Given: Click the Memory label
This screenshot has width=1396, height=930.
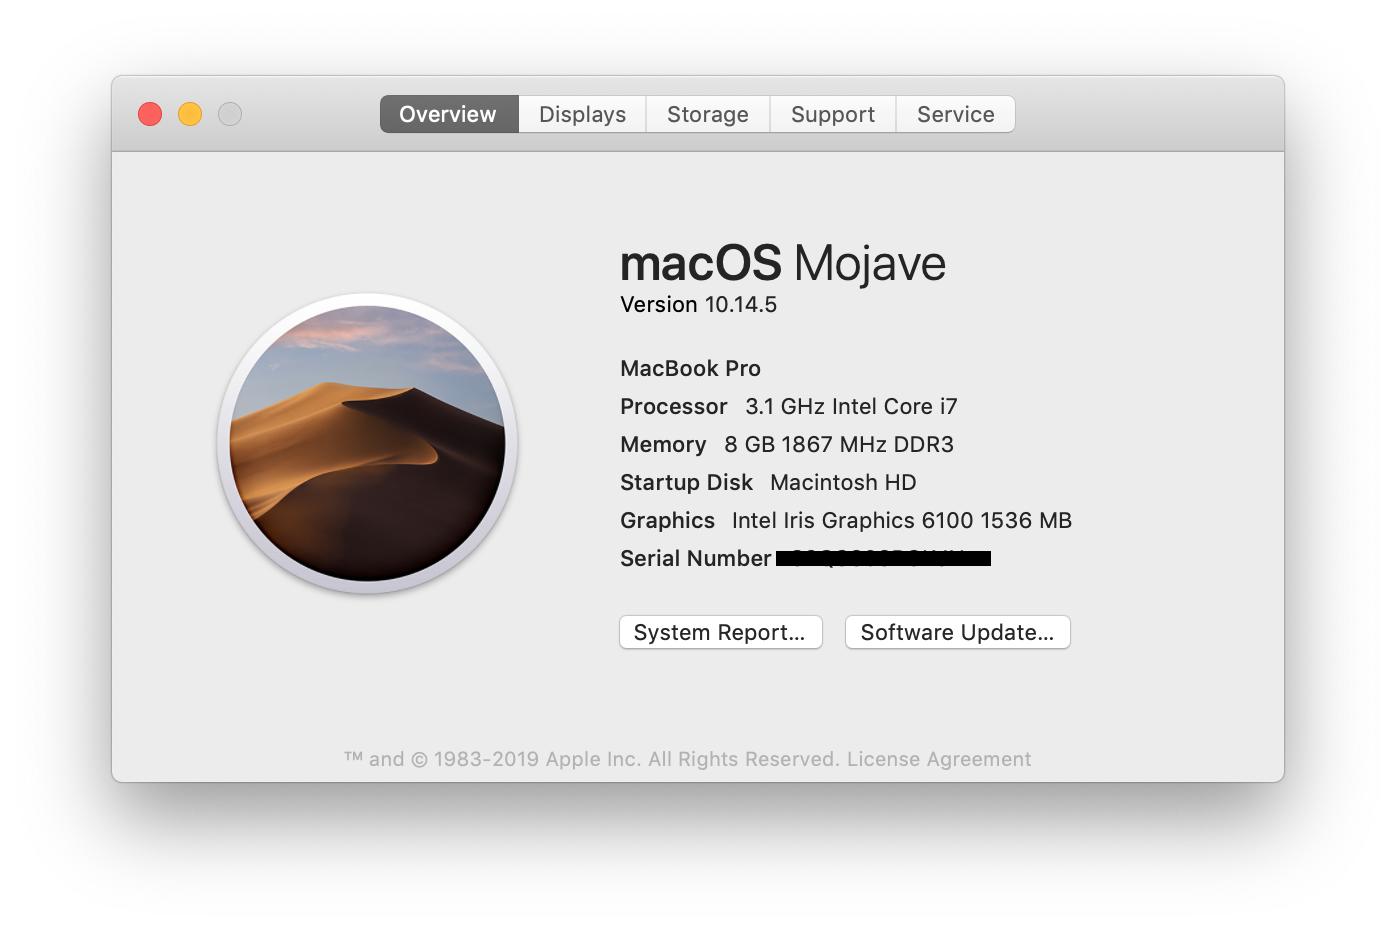Looking at the screenshot, I should point(663,444).
